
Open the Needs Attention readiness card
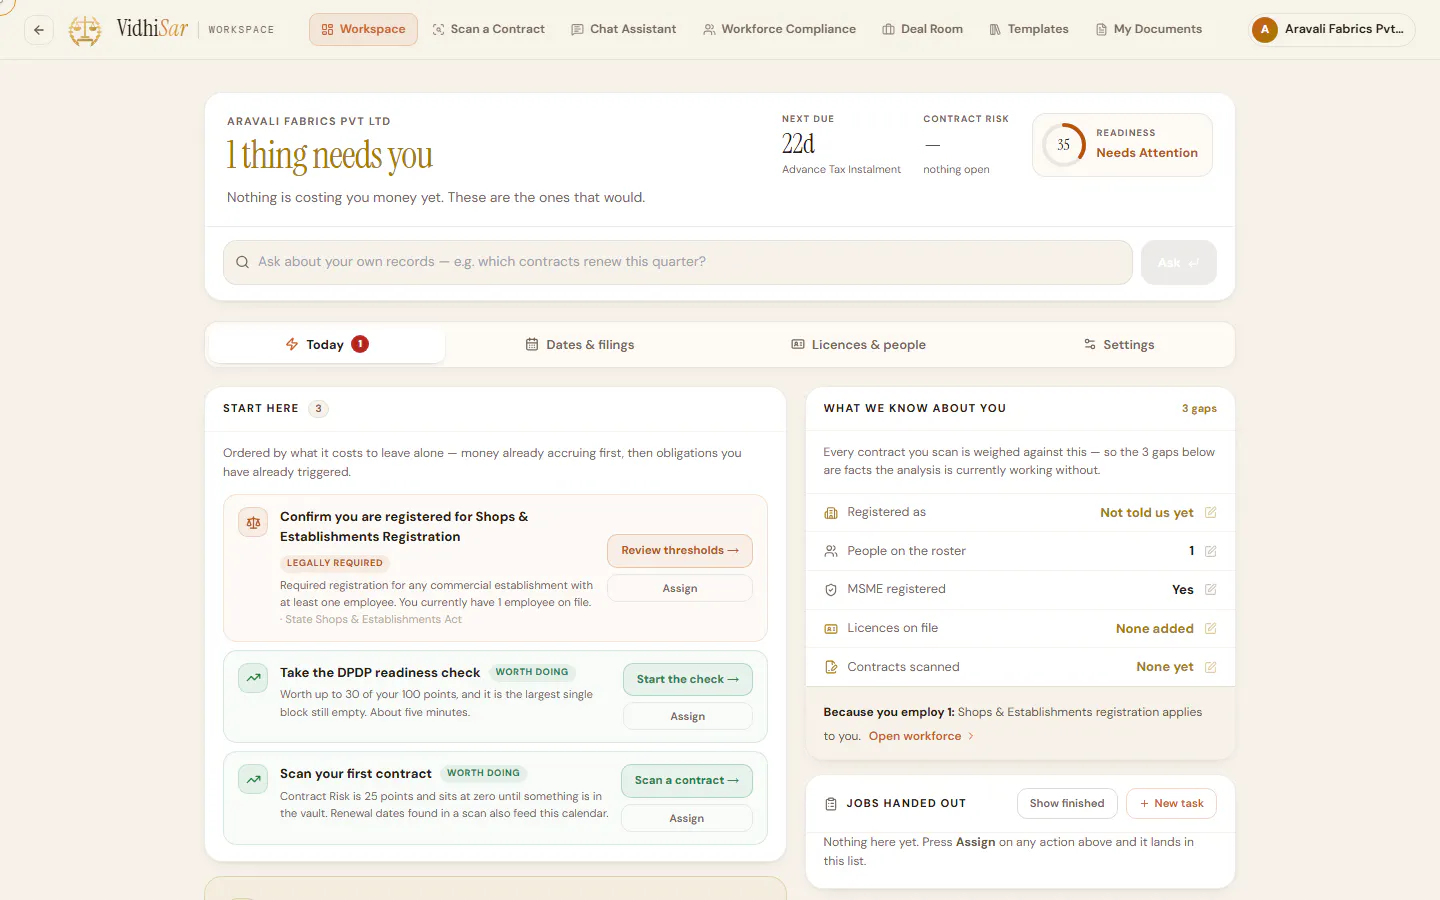1122,145
